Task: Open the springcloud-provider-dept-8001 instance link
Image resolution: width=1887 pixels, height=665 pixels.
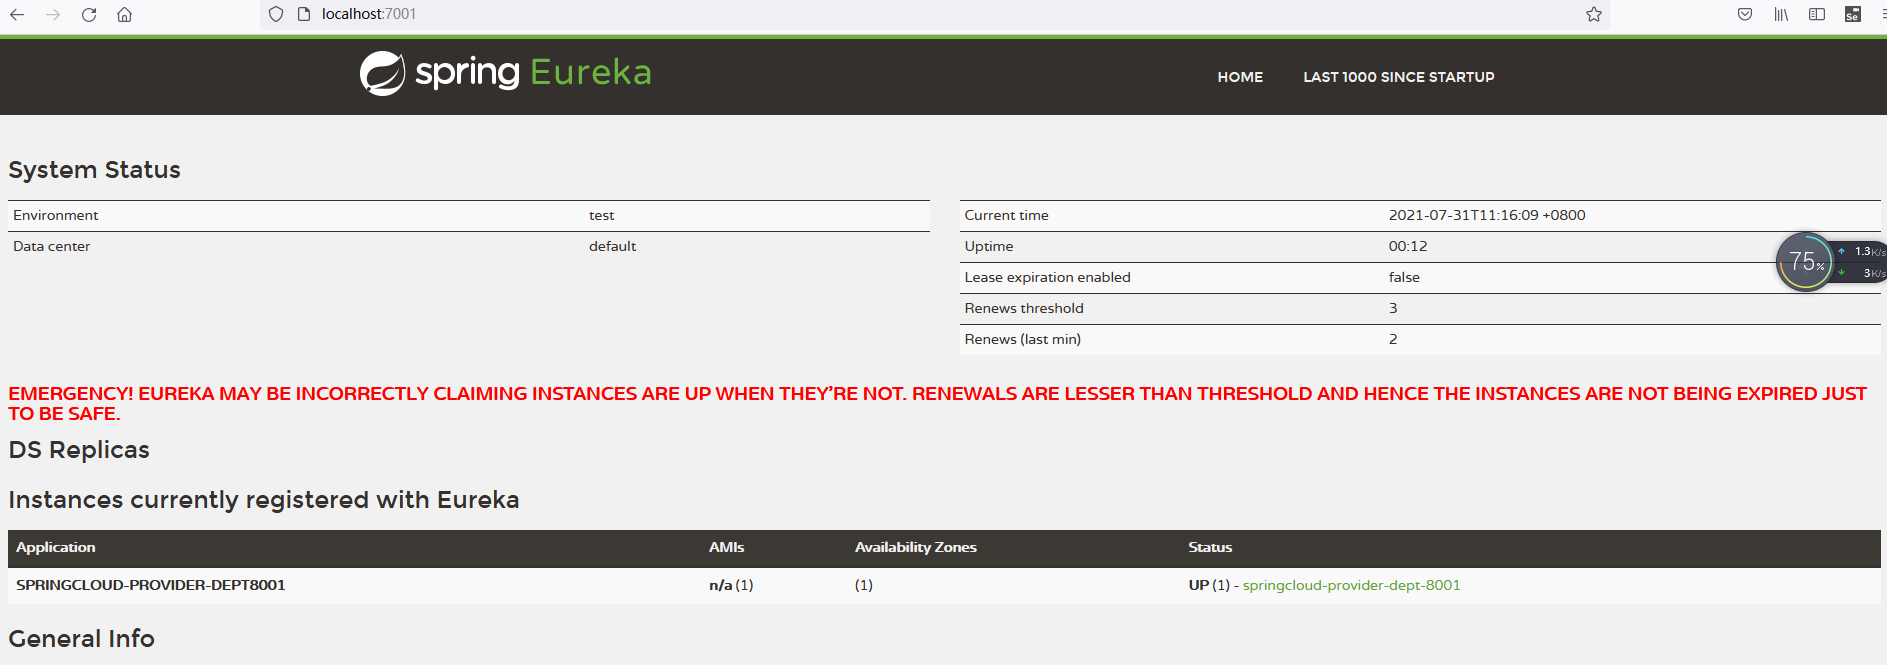Action: [x=1351, y=585]
